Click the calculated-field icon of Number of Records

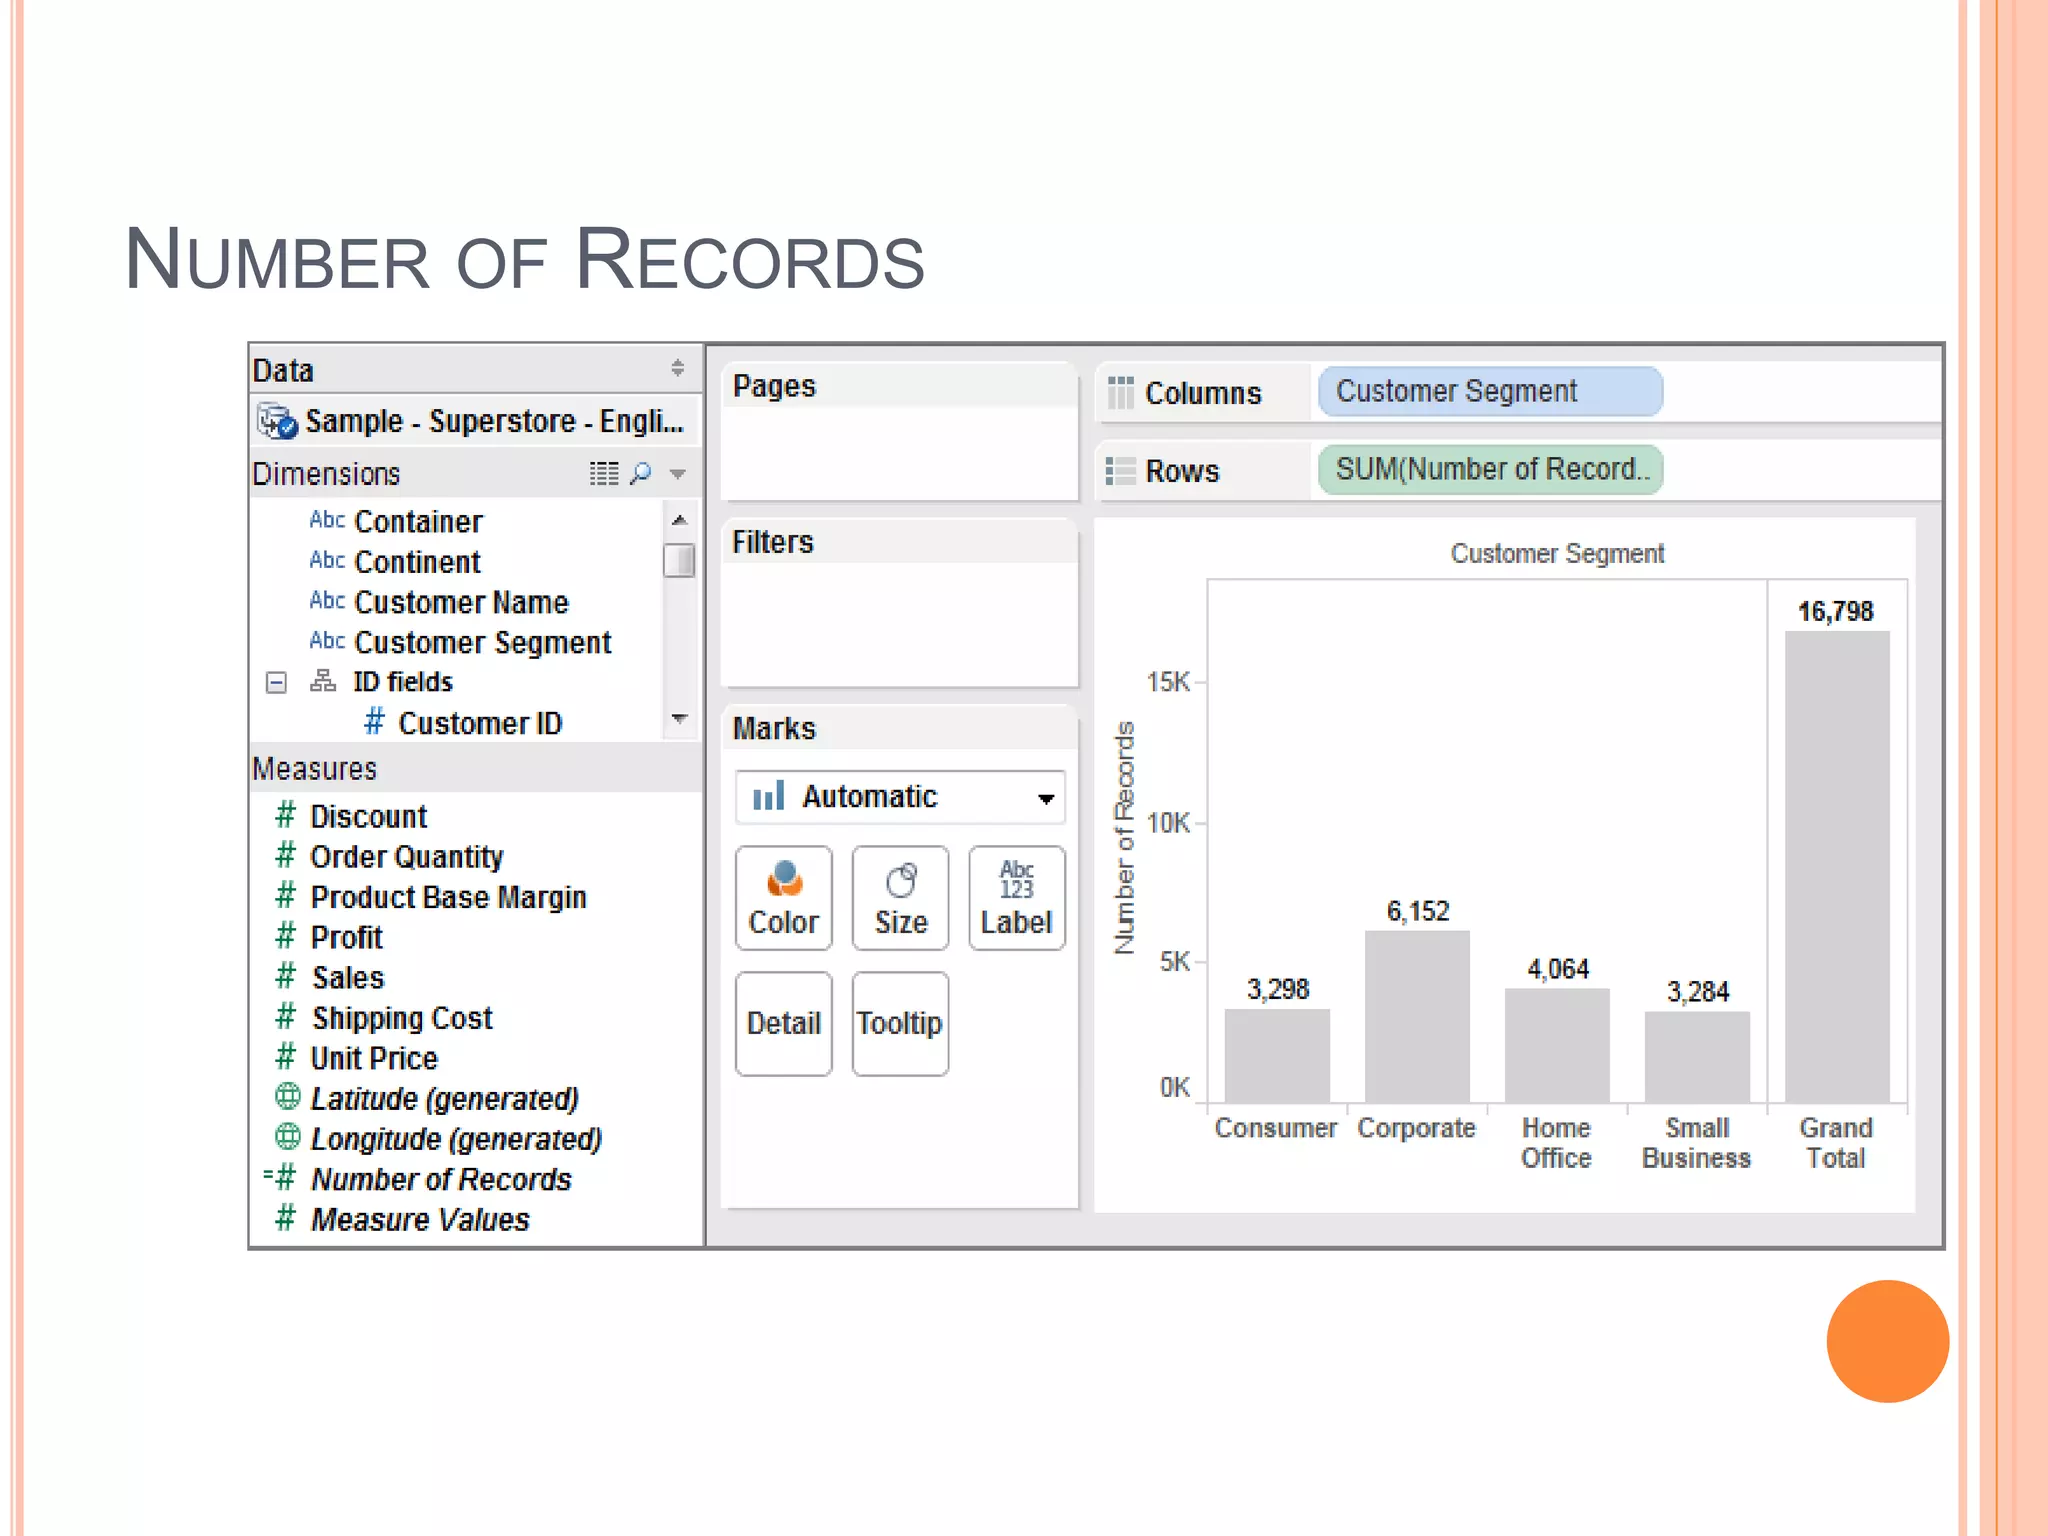tap(281, 1178)
